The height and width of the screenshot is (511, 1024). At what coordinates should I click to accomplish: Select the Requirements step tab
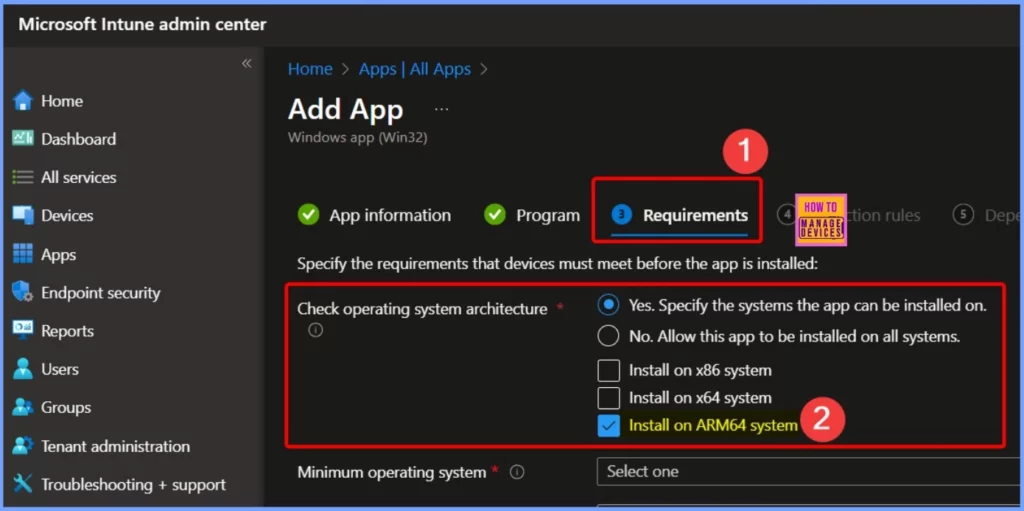click(x=680, y=215)
